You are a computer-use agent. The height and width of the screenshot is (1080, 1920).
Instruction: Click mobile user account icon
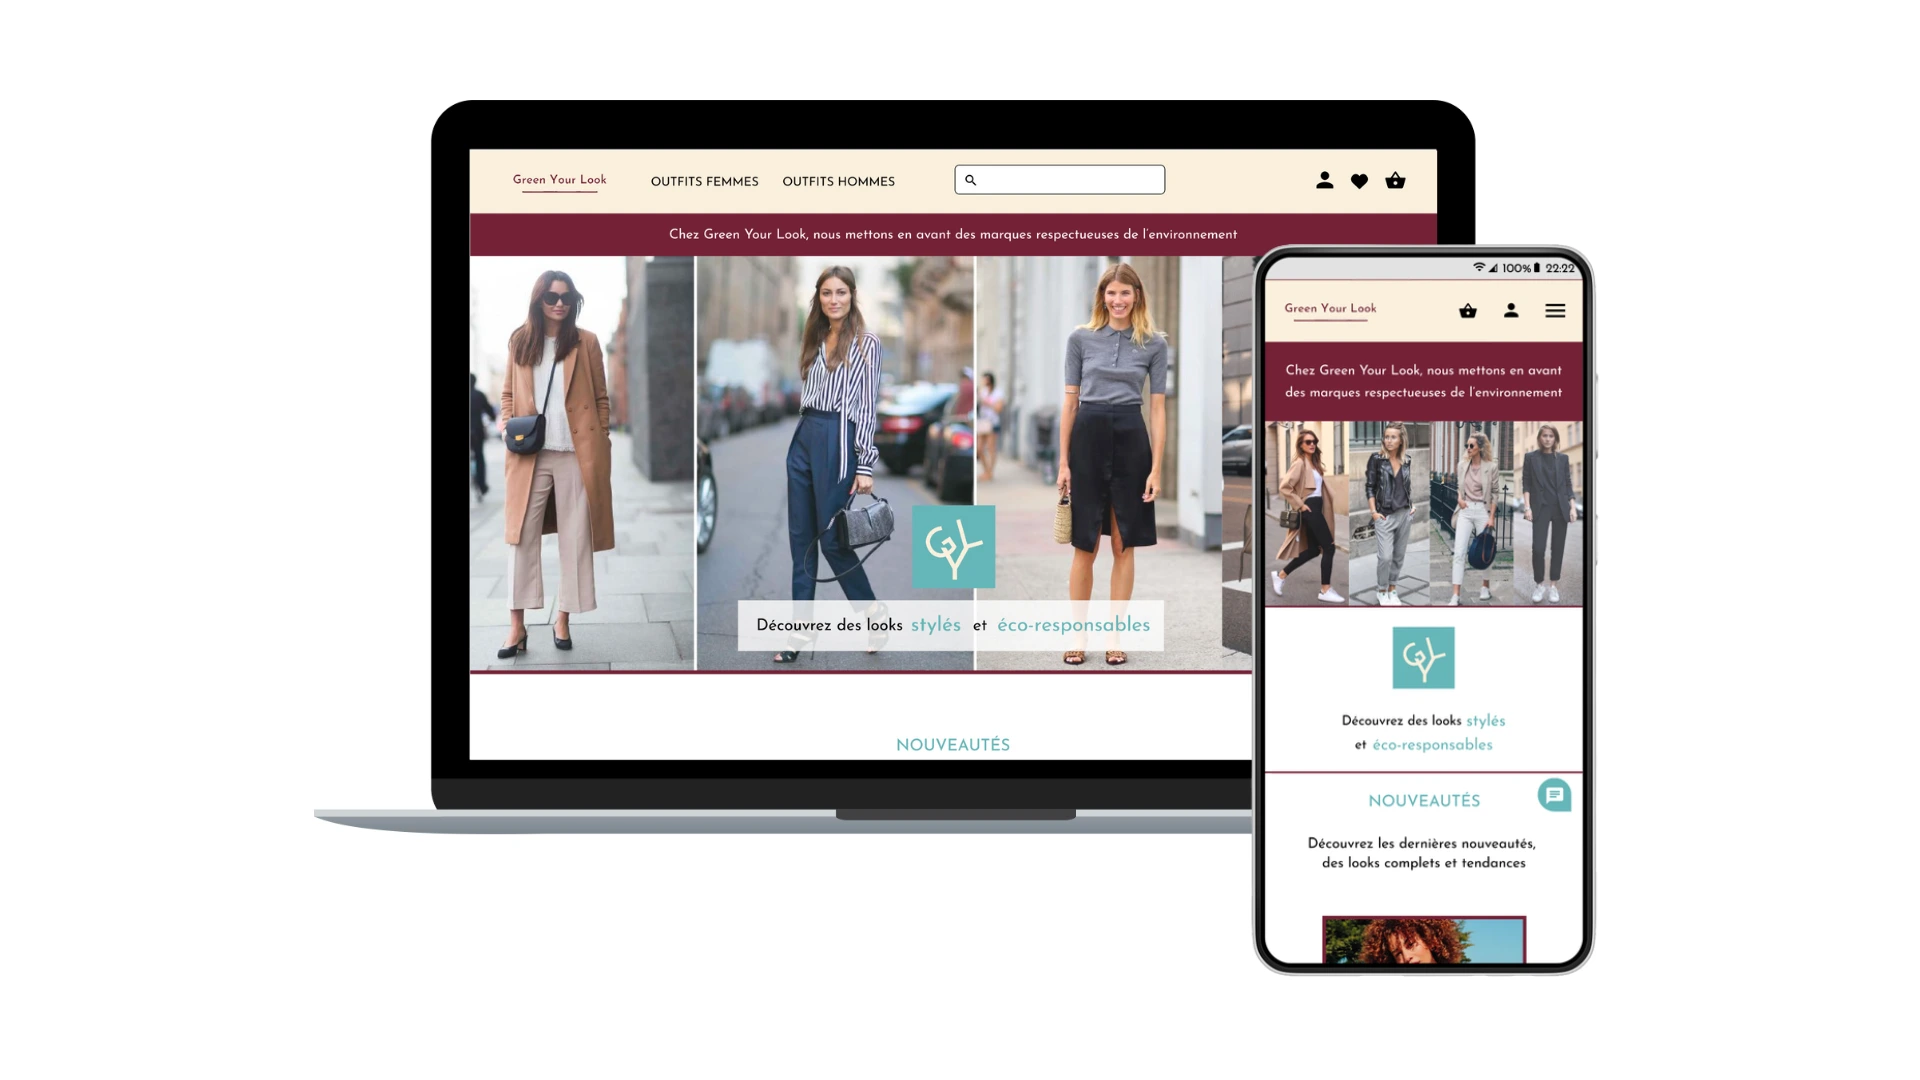(1510, 310)
